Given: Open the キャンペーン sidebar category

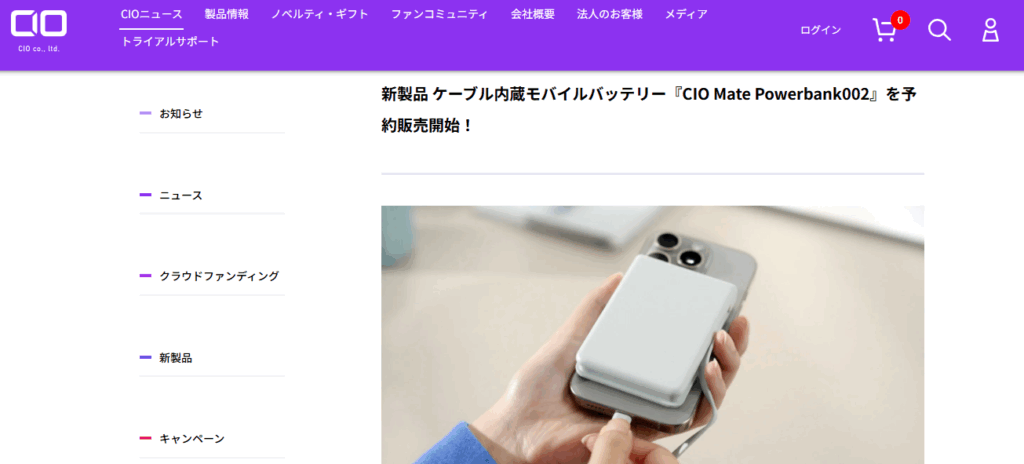Looking at the screenshot, I should click(x=212, y=439).
